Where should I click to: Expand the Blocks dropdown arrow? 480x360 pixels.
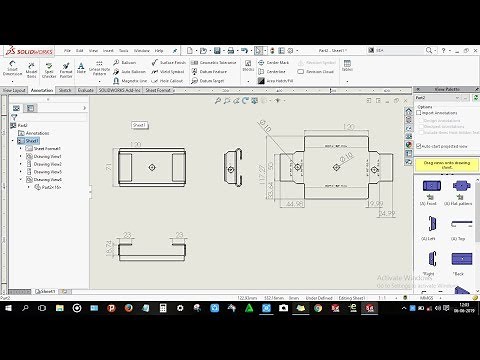(x=248, y=81)
